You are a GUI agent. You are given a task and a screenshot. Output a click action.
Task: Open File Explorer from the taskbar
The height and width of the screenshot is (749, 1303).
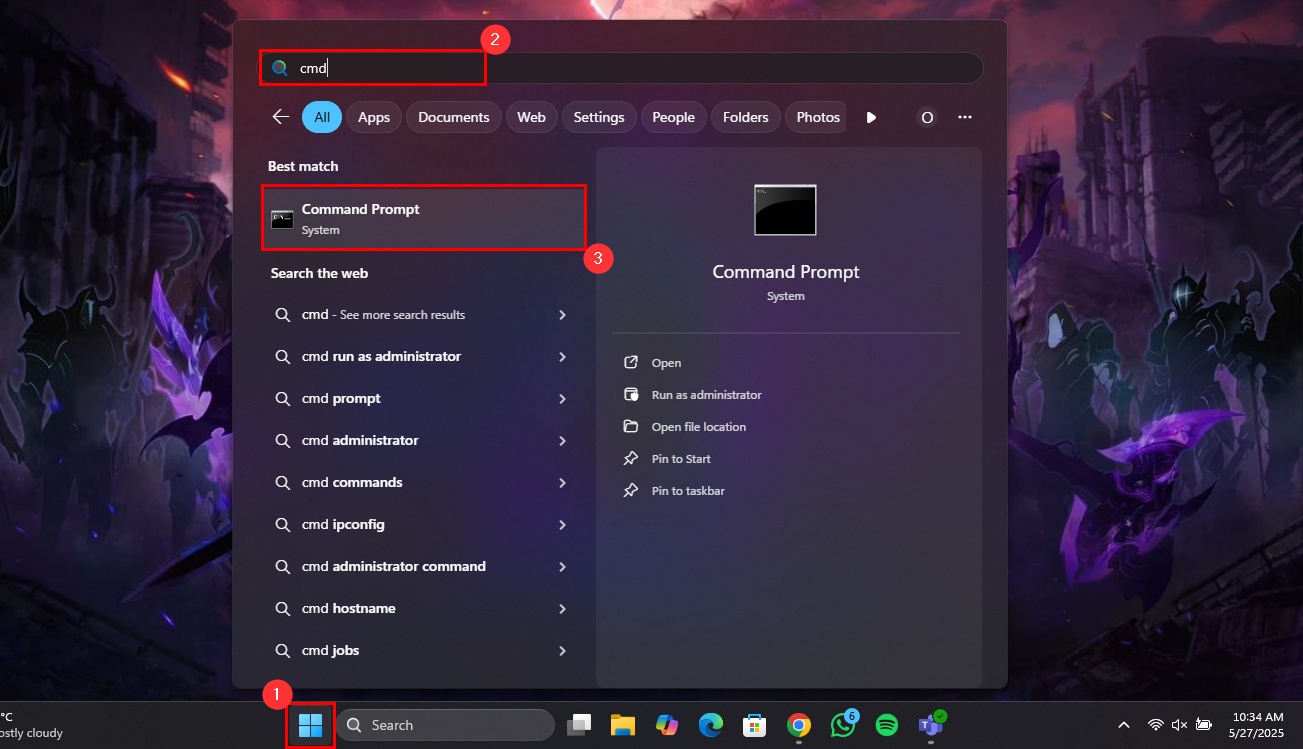[623, 725]
